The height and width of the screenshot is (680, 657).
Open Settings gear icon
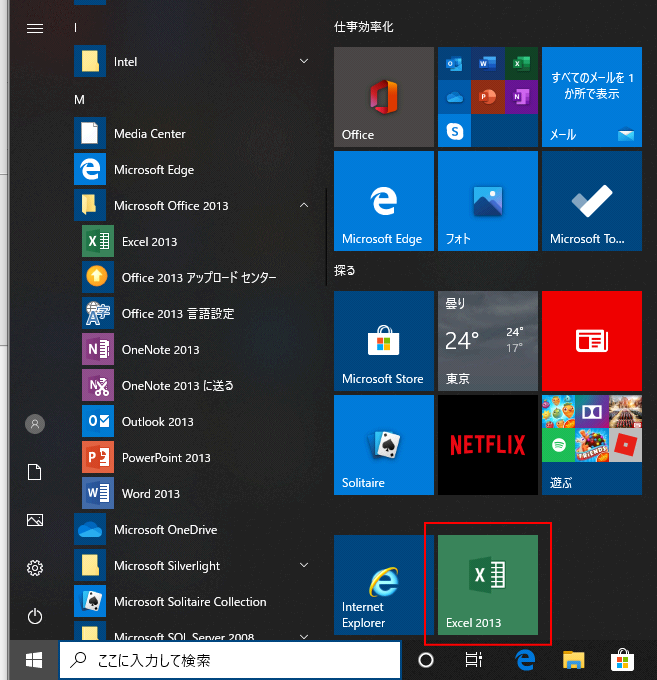click(x=35, y=568)
